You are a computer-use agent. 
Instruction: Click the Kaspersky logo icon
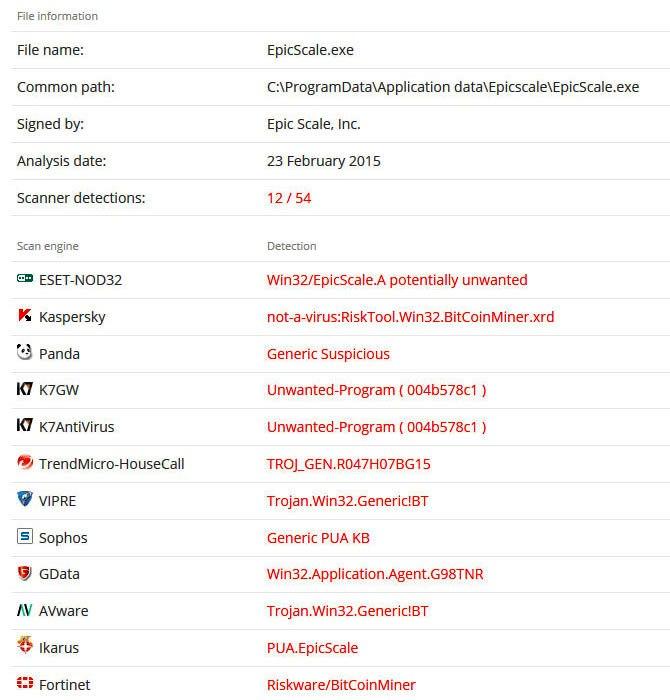point(25,315)
